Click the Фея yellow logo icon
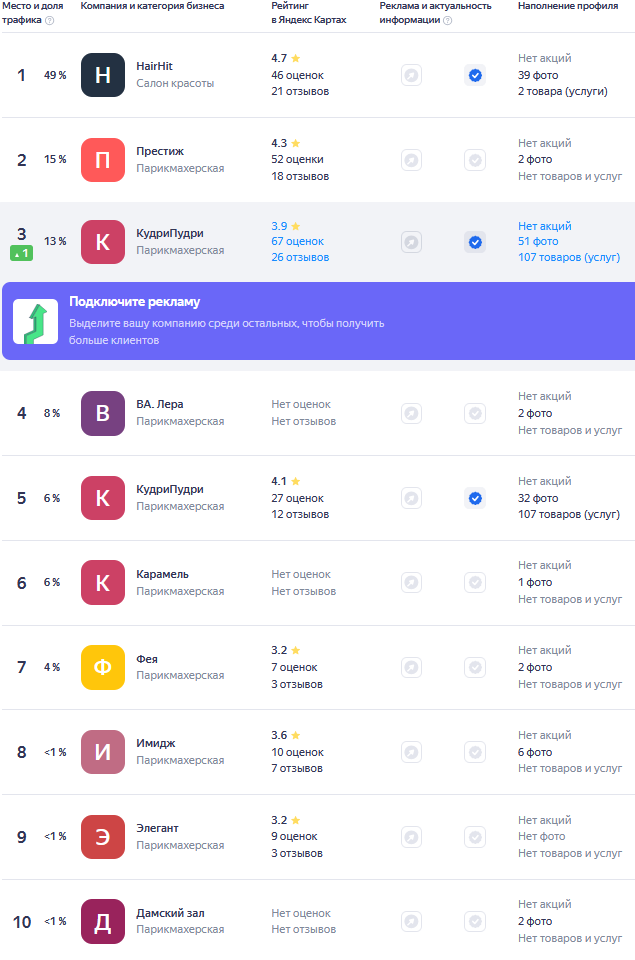The image size is (635, 960). [x=103, y=667]
